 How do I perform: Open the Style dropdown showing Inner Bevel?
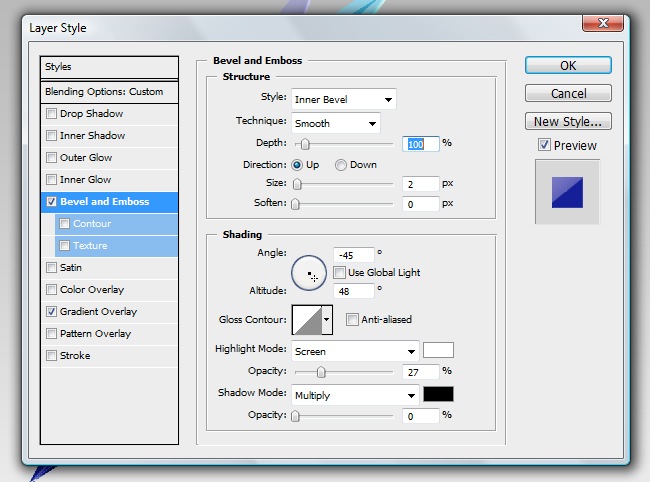pos(344,99)
